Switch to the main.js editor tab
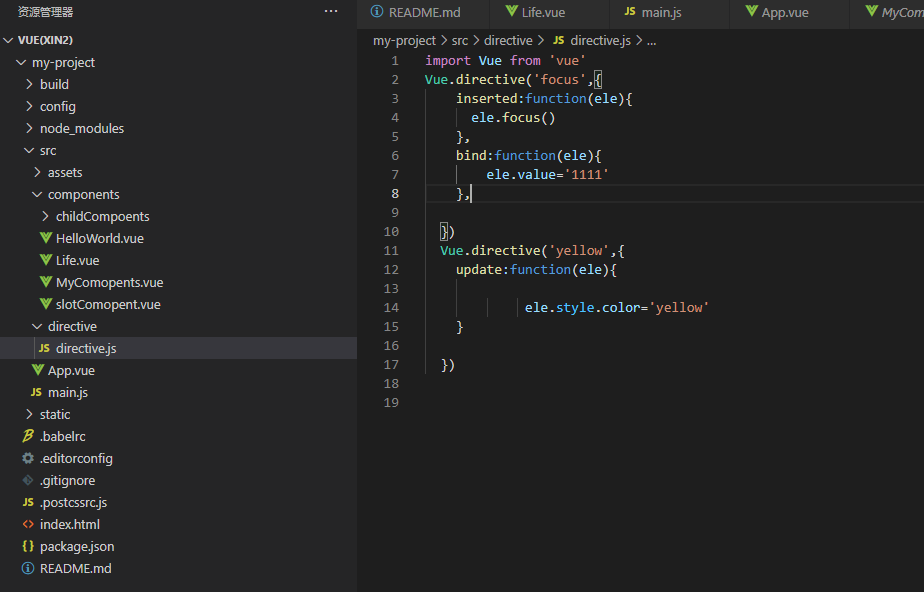 tap(669, 12)
